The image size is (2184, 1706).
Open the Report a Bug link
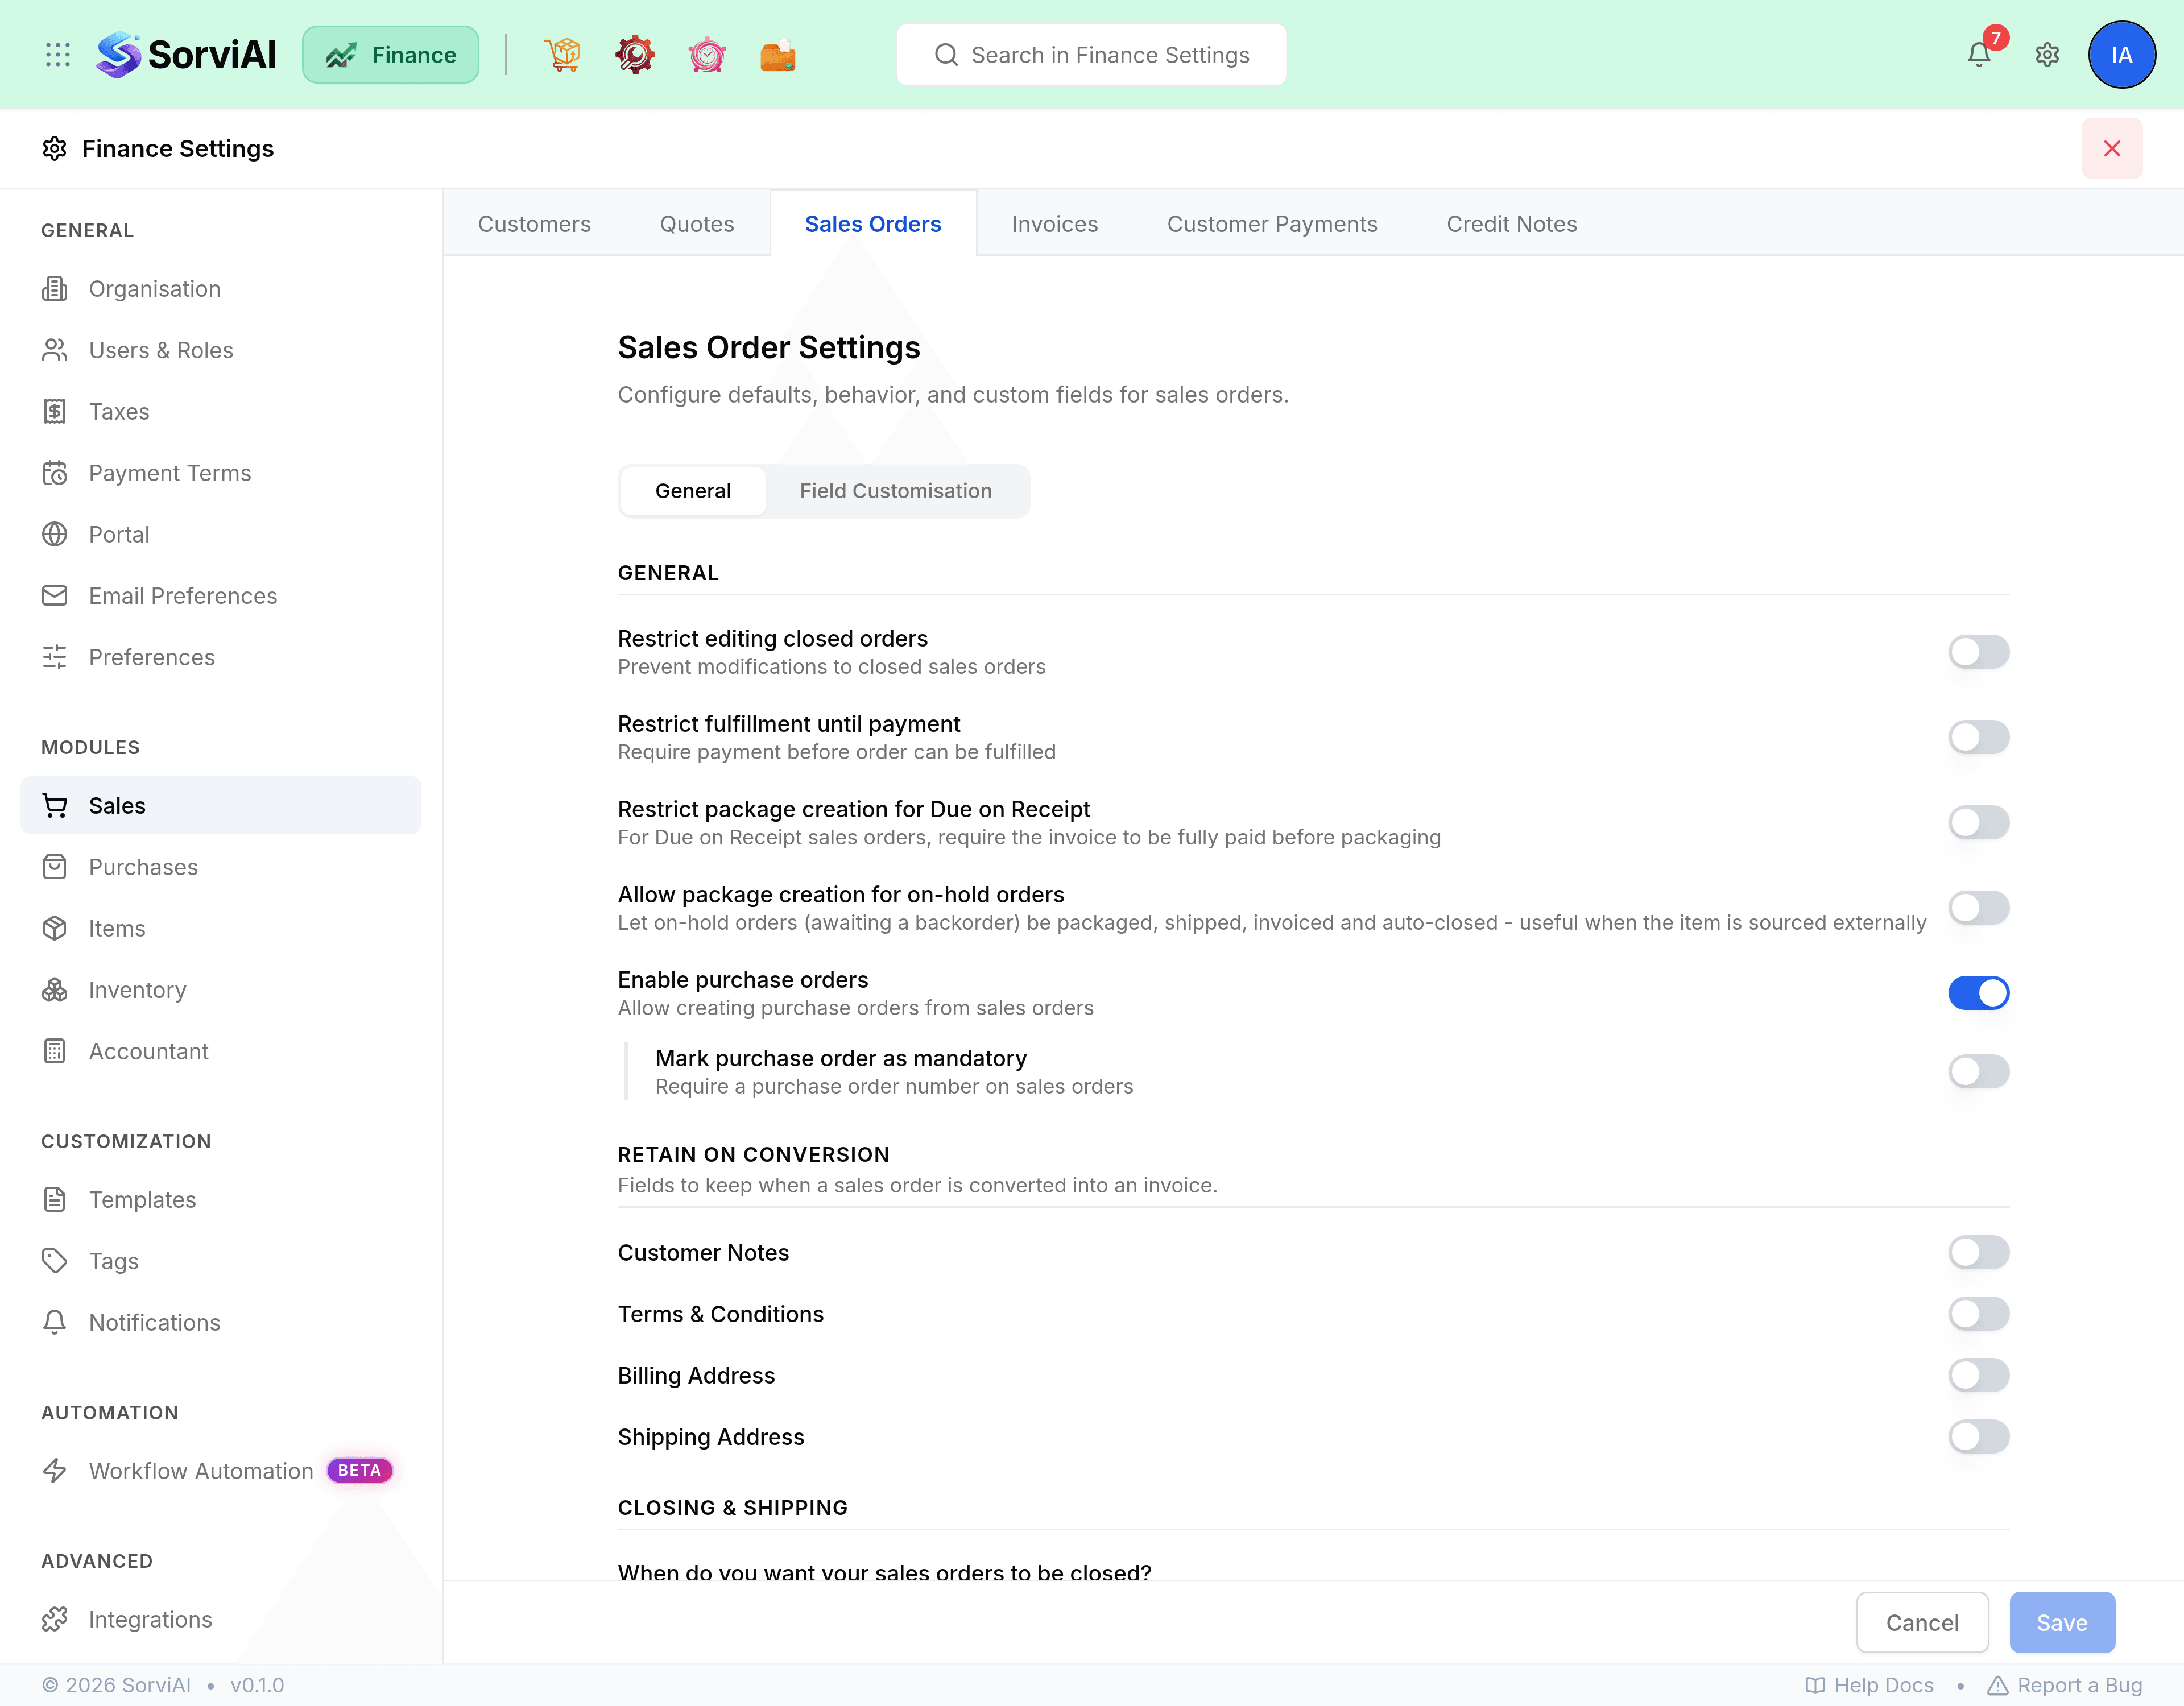click(x=2064, y=1686)
